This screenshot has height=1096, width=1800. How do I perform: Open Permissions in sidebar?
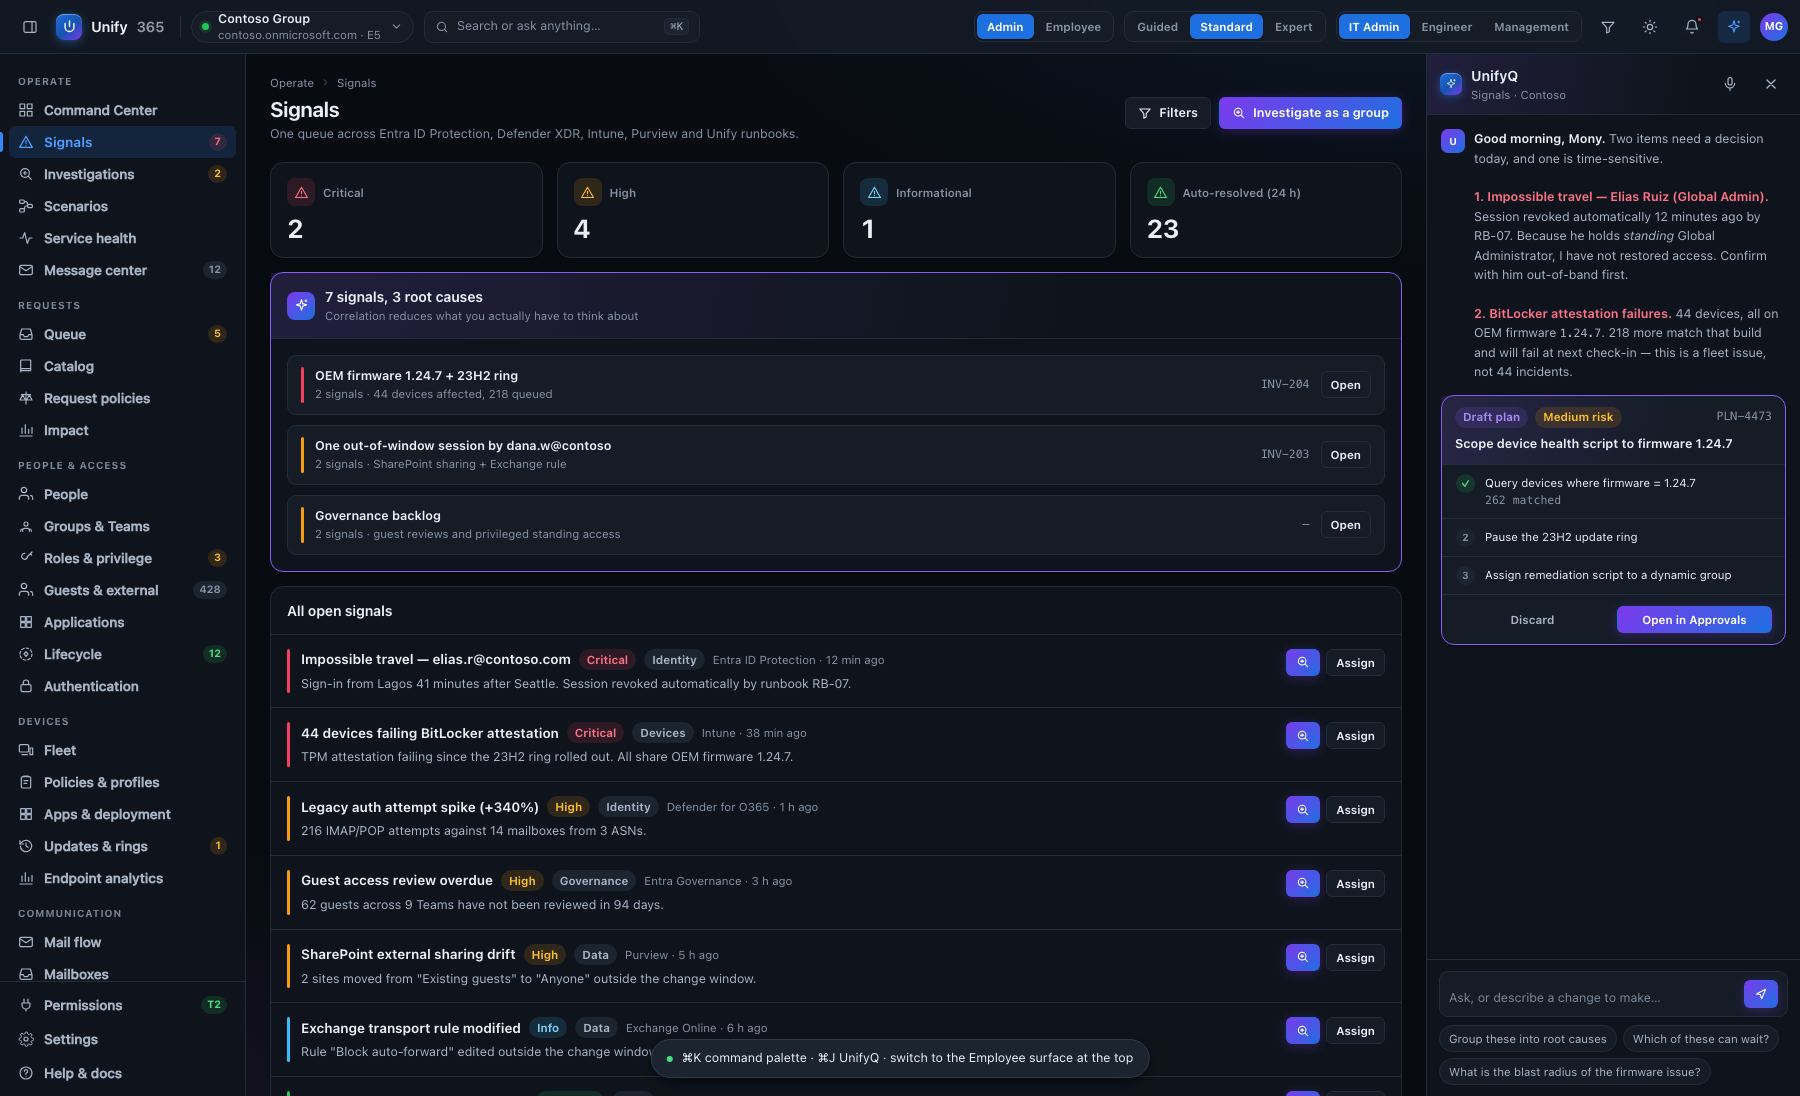122,1005
